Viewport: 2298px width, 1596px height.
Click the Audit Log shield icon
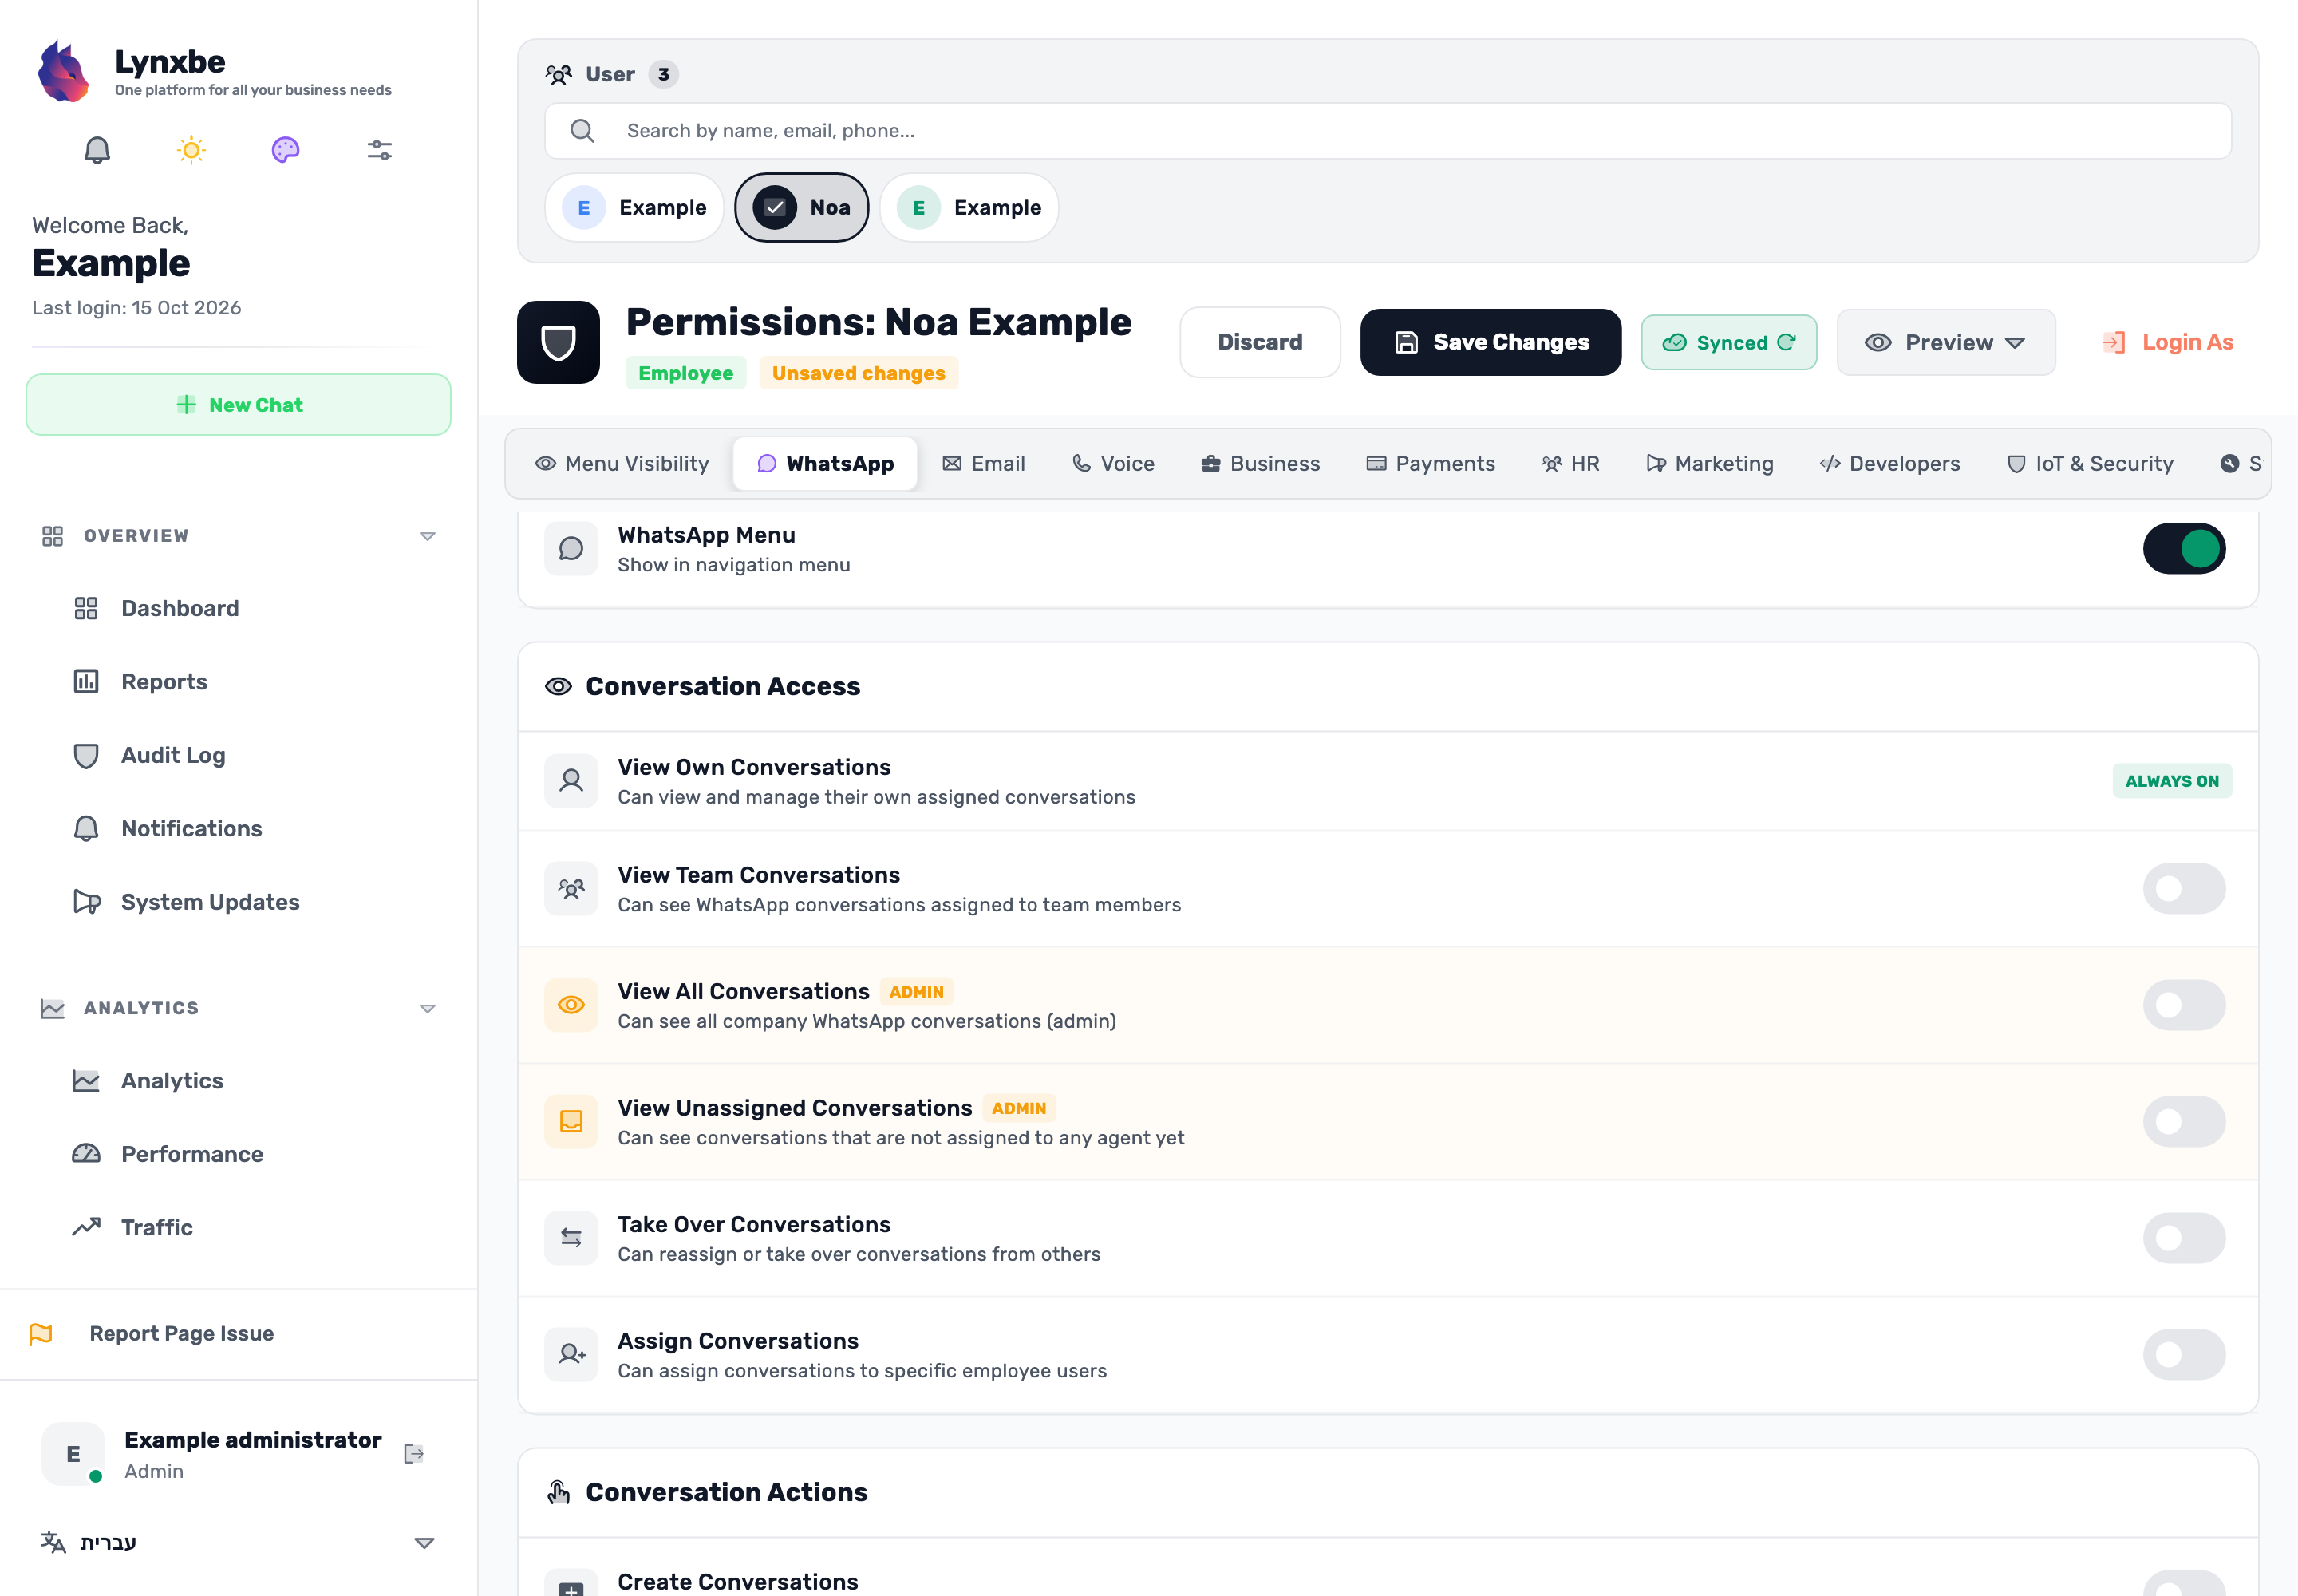86,756
